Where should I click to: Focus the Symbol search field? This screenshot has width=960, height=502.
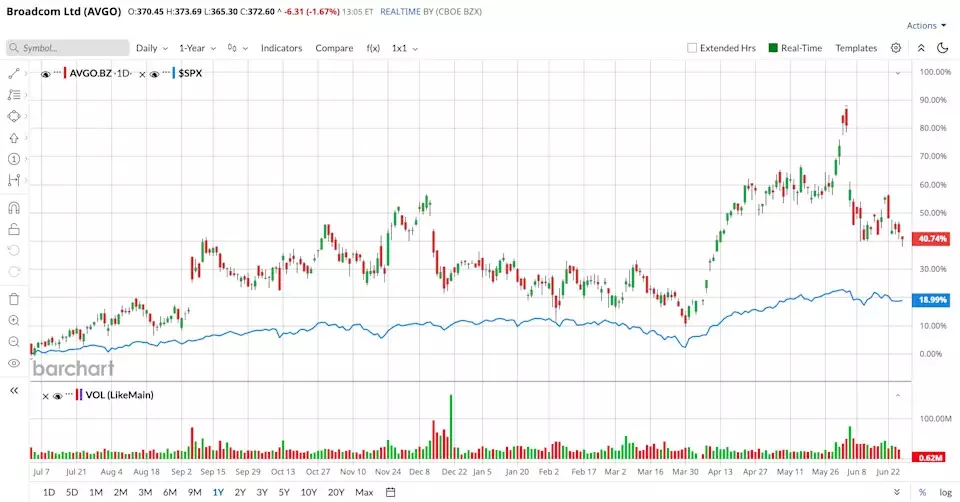click(x=68, y=48)
